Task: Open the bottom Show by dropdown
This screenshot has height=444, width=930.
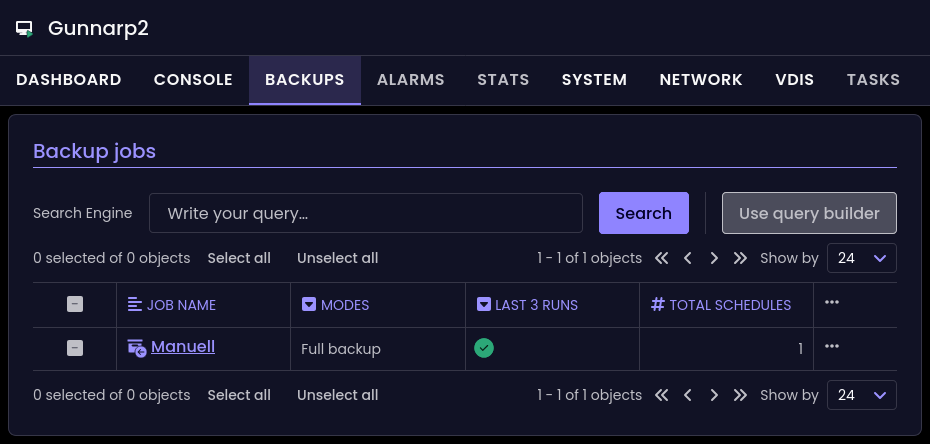Action: (861, 395)
